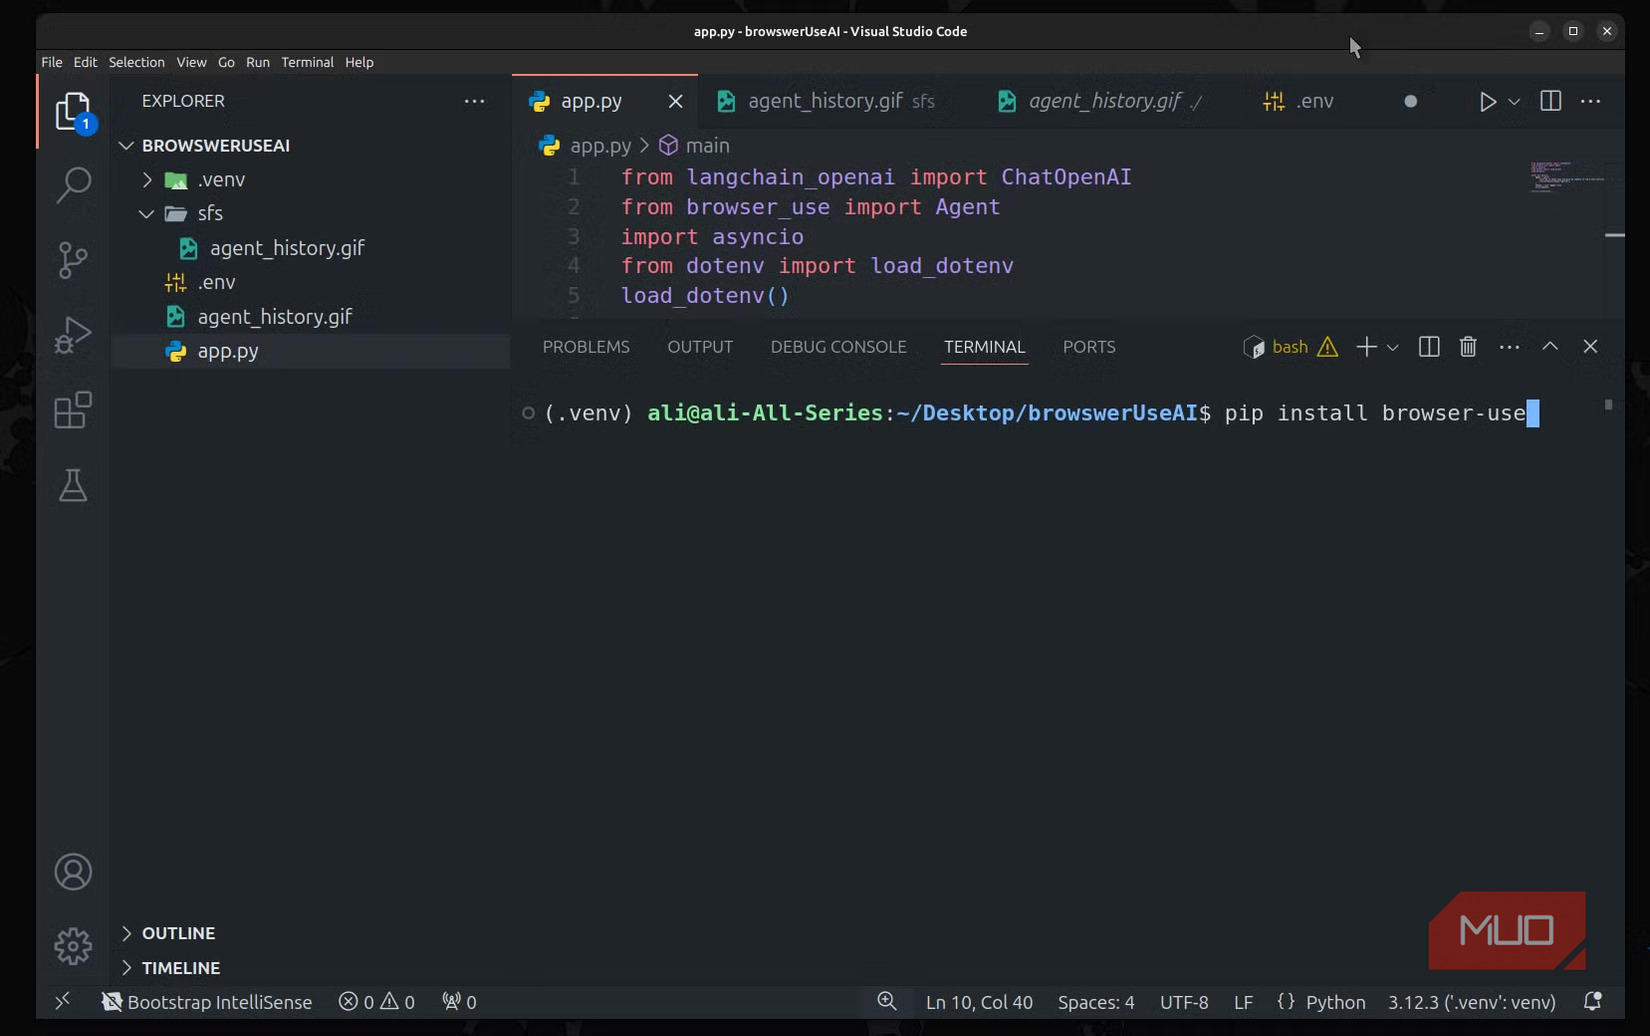The image size is (1650, 1036).
Task: Change encoding via UTF-8 status item
Action: [1184, 1002]
